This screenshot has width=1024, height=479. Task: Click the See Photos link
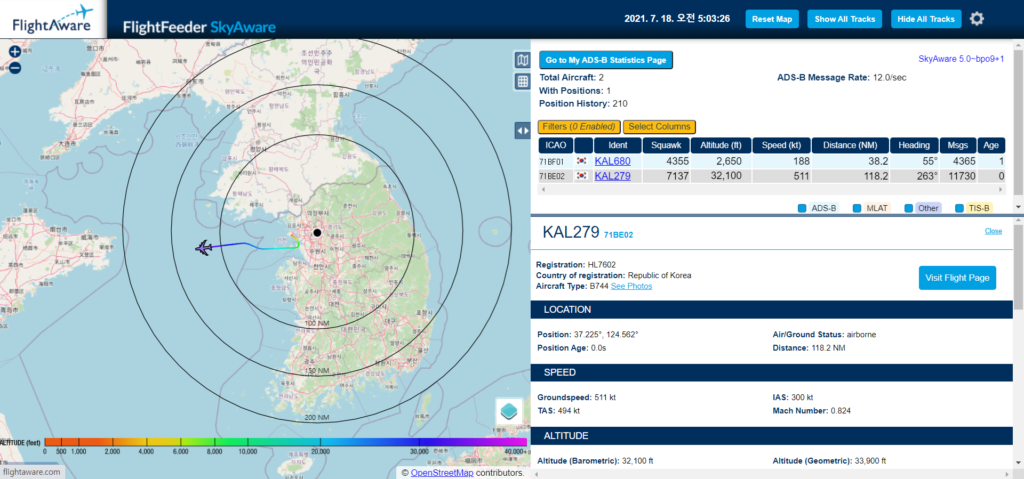click(632, 286)
